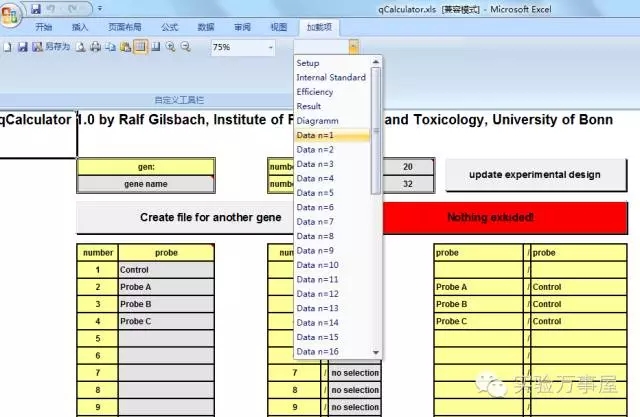
Task: Open the 页面布局 ribbon tab
Action: click(124, 27)
